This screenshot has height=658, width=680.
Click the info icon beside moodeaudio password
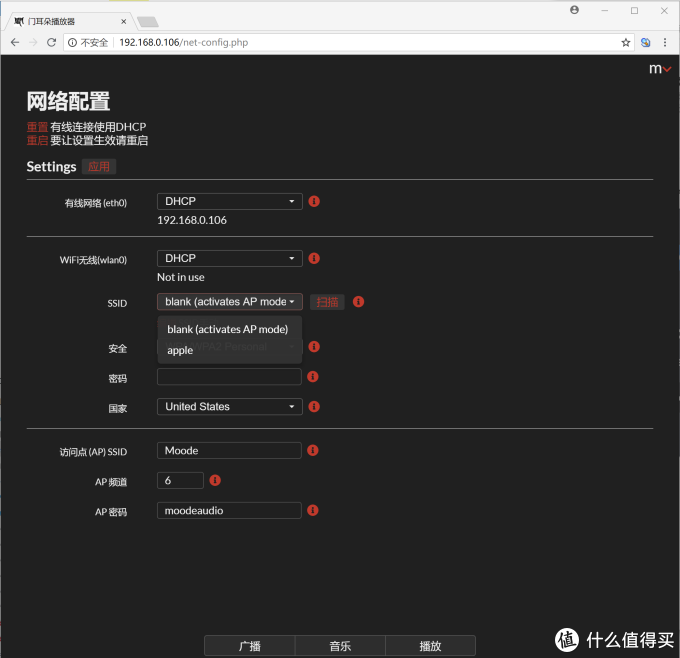tap(313, 510)
